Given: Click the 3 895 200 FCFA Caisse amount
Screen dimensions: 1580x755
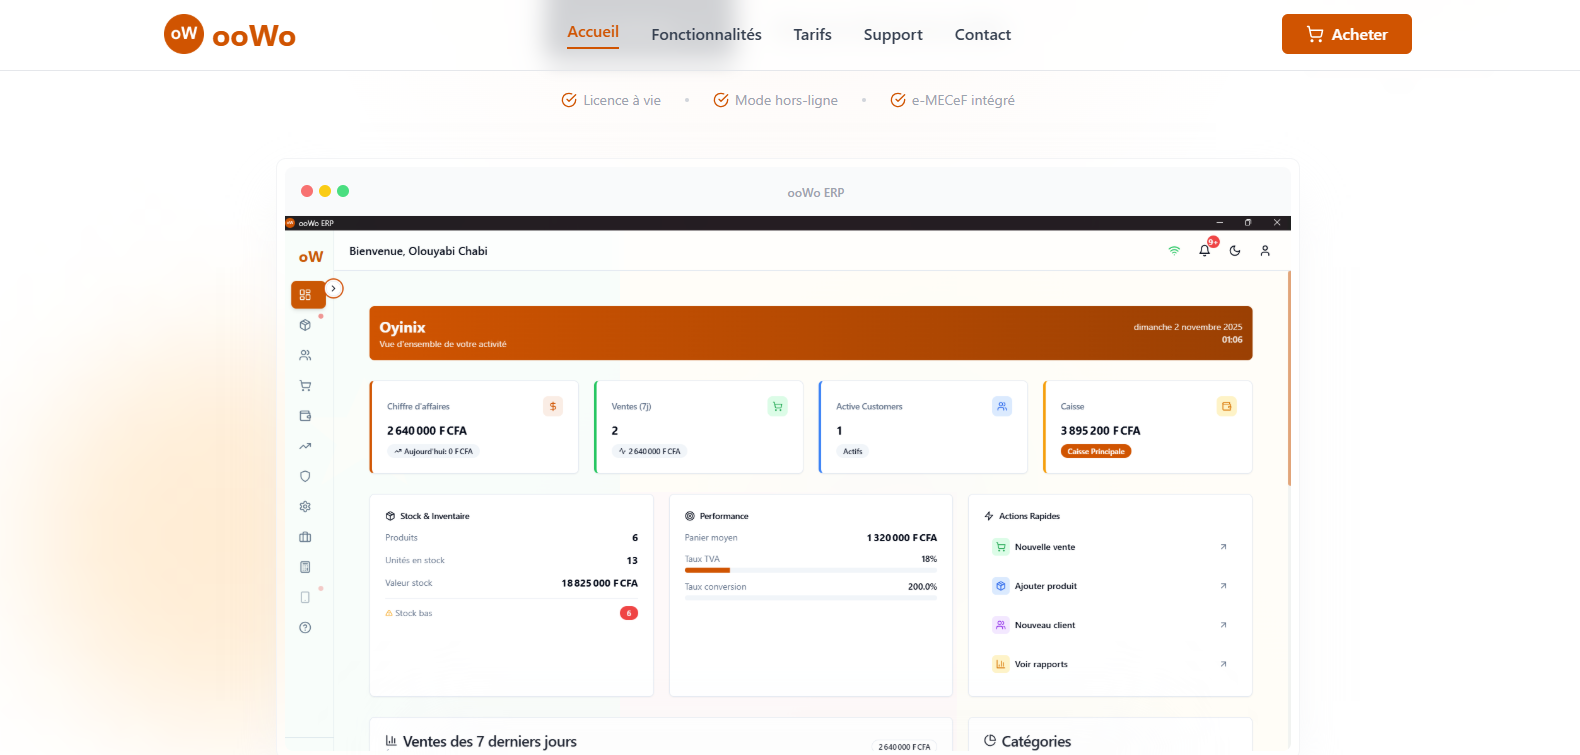Looking at the screenshot, I should tap(1100, 431).
